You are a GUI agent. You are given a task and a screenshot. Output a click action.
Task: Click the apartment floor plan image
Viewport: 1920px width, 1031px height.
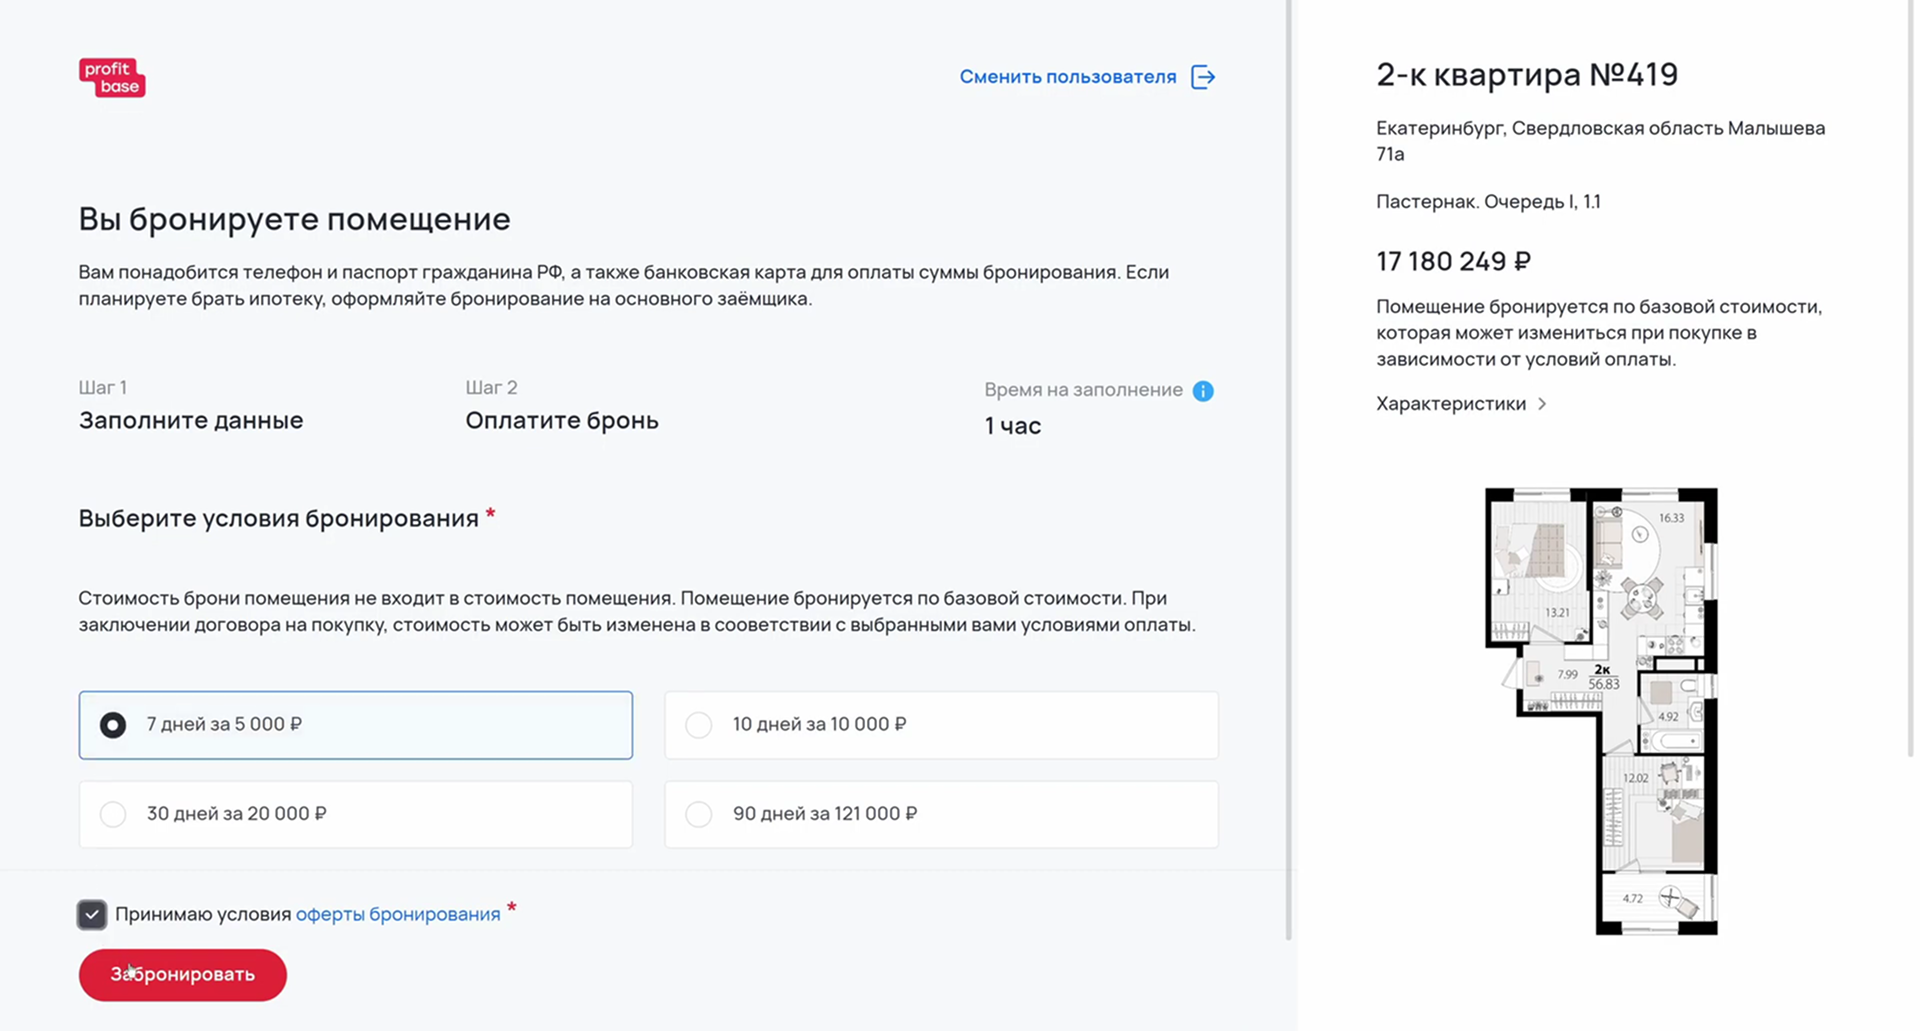coord(1601,711)
